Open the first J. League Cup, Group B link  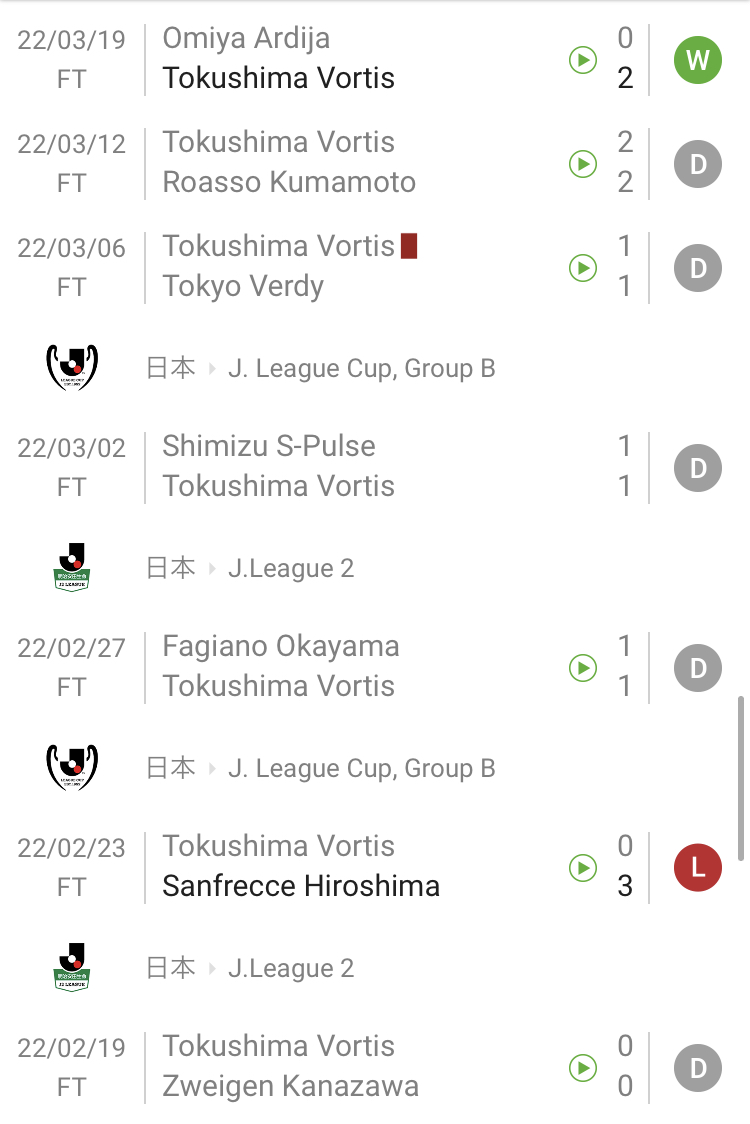coord(361,369)
